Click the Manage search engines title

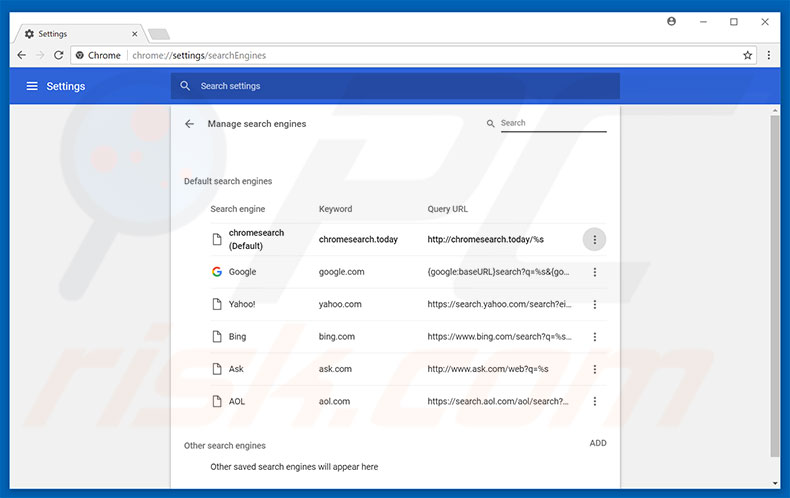(x=257, y=124)
